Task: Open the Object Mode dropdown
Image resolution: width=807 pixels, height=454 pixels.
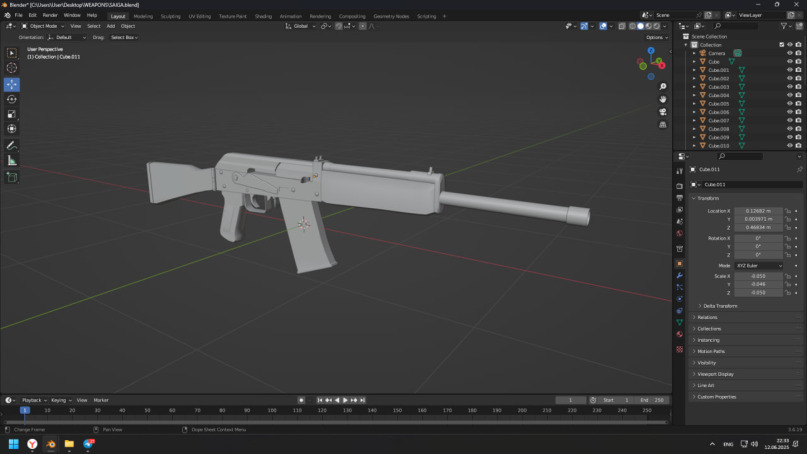Action: [43, 26]
